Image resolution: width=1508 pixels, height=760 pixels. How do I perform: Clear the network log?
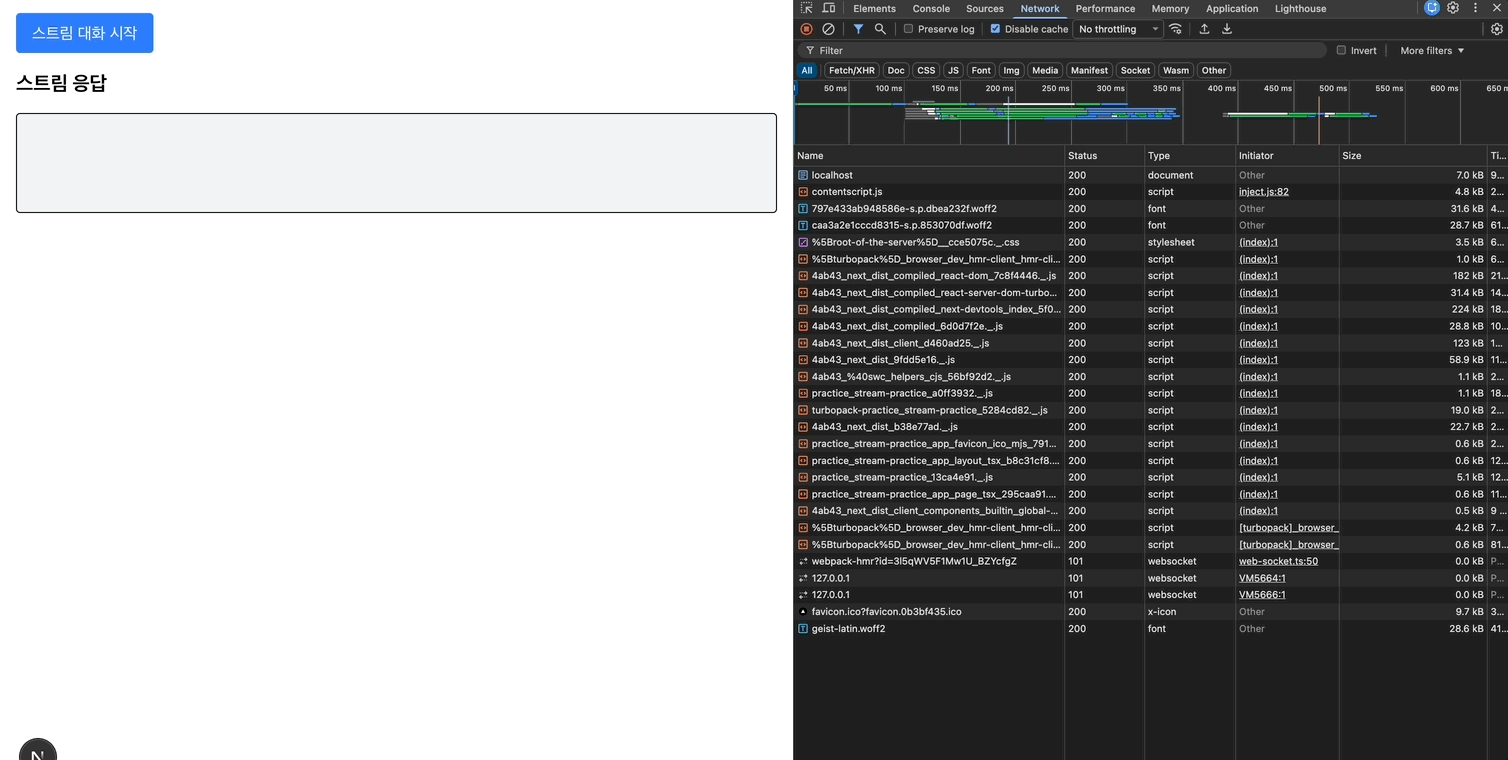(x=828, y=29)
